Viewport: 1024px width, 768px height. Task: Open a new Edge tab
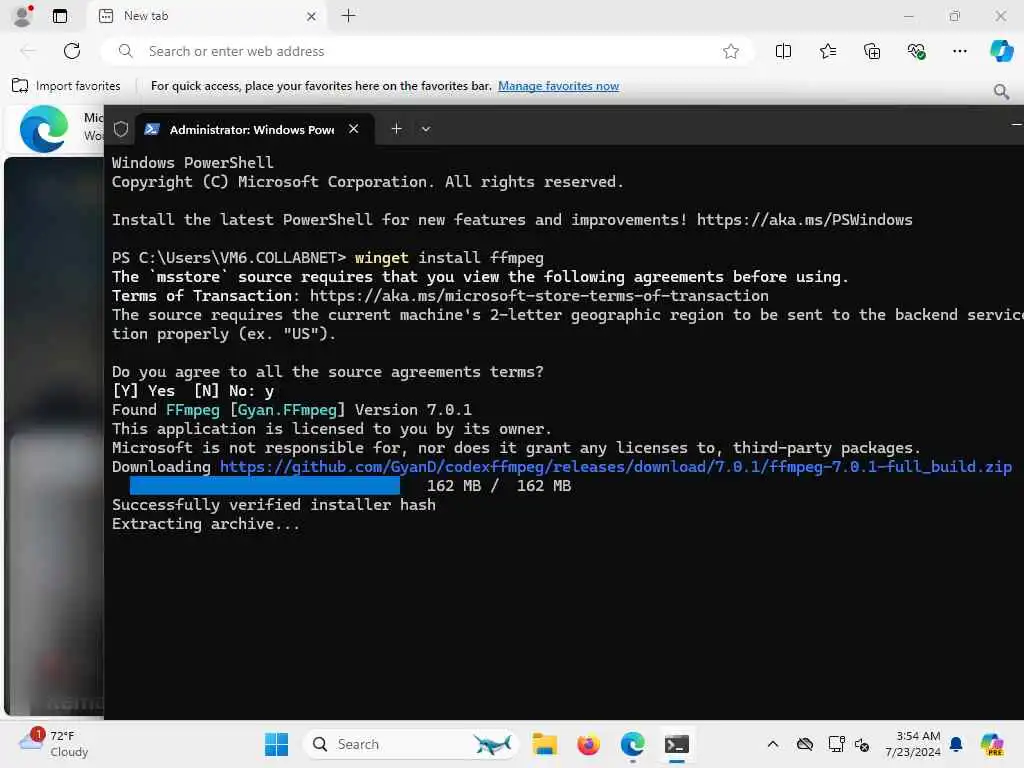click(x=349, y=16)
